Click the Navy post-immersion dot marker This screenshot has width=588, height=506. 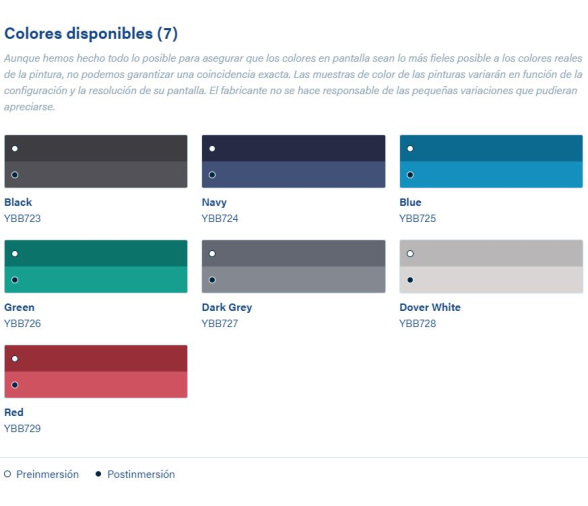click(x=212, y=175)
